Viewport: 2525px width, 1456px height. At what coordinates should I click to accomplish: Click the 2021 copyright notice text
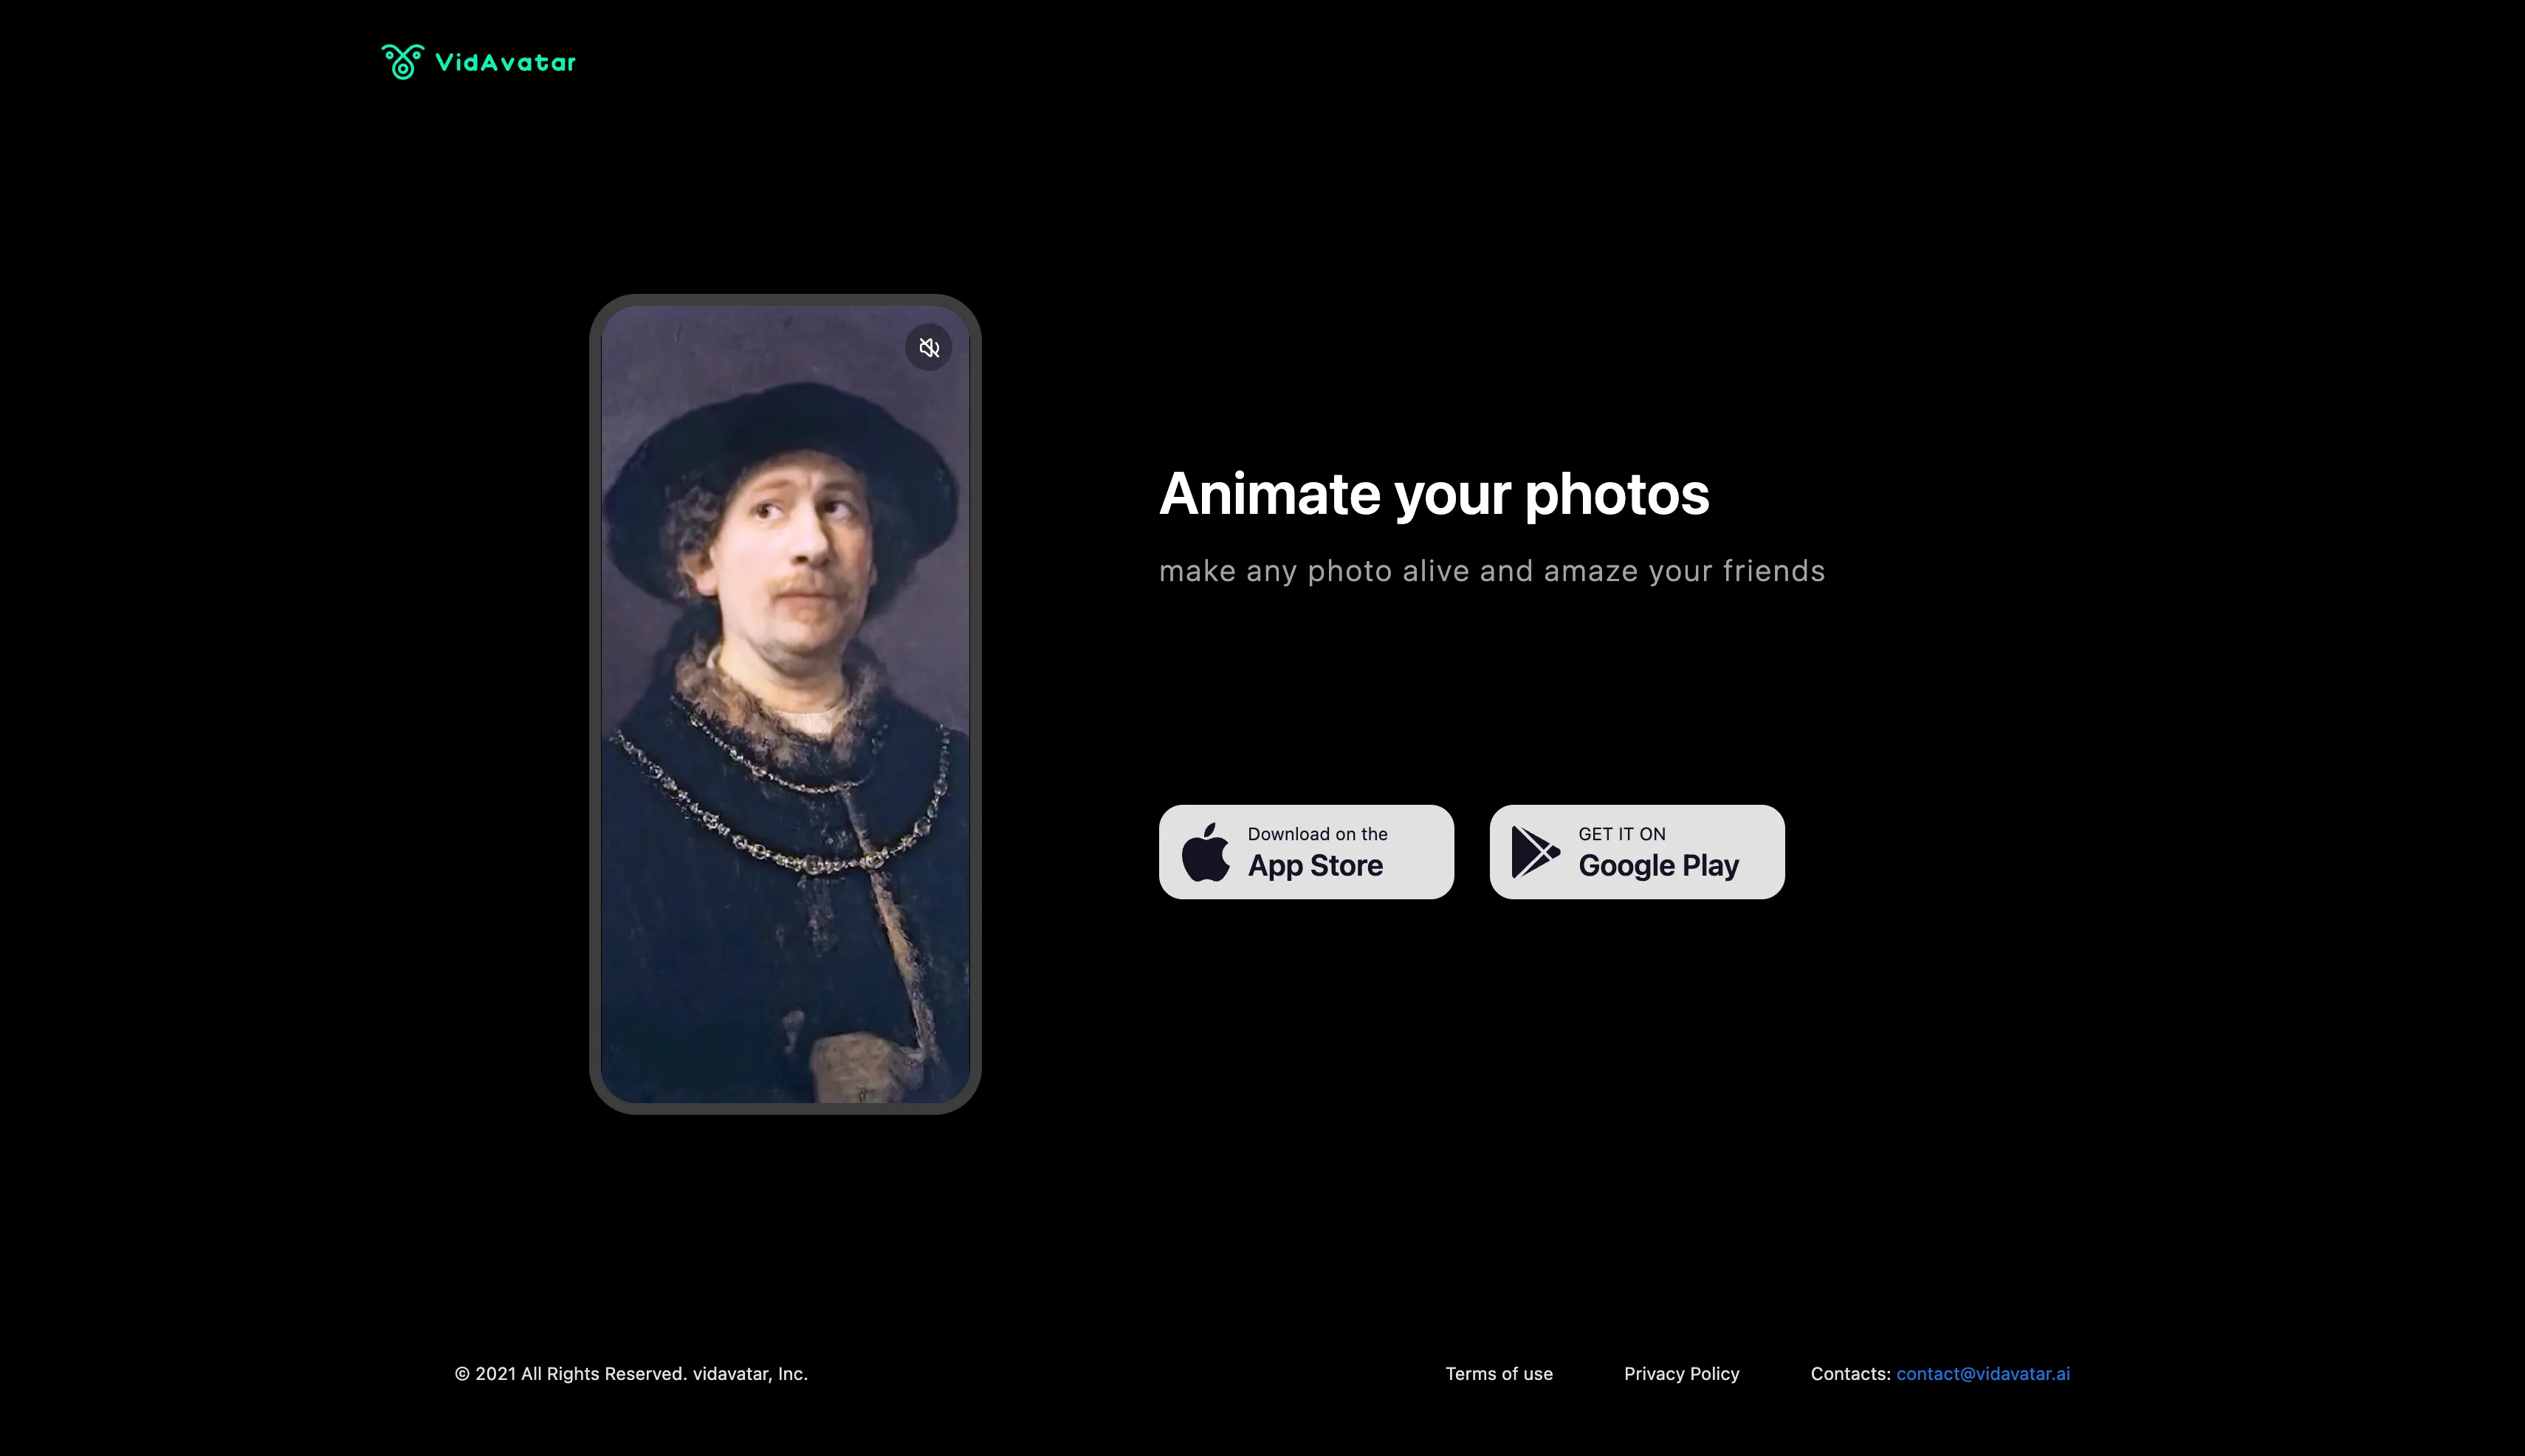click(x=631, y=1374)
